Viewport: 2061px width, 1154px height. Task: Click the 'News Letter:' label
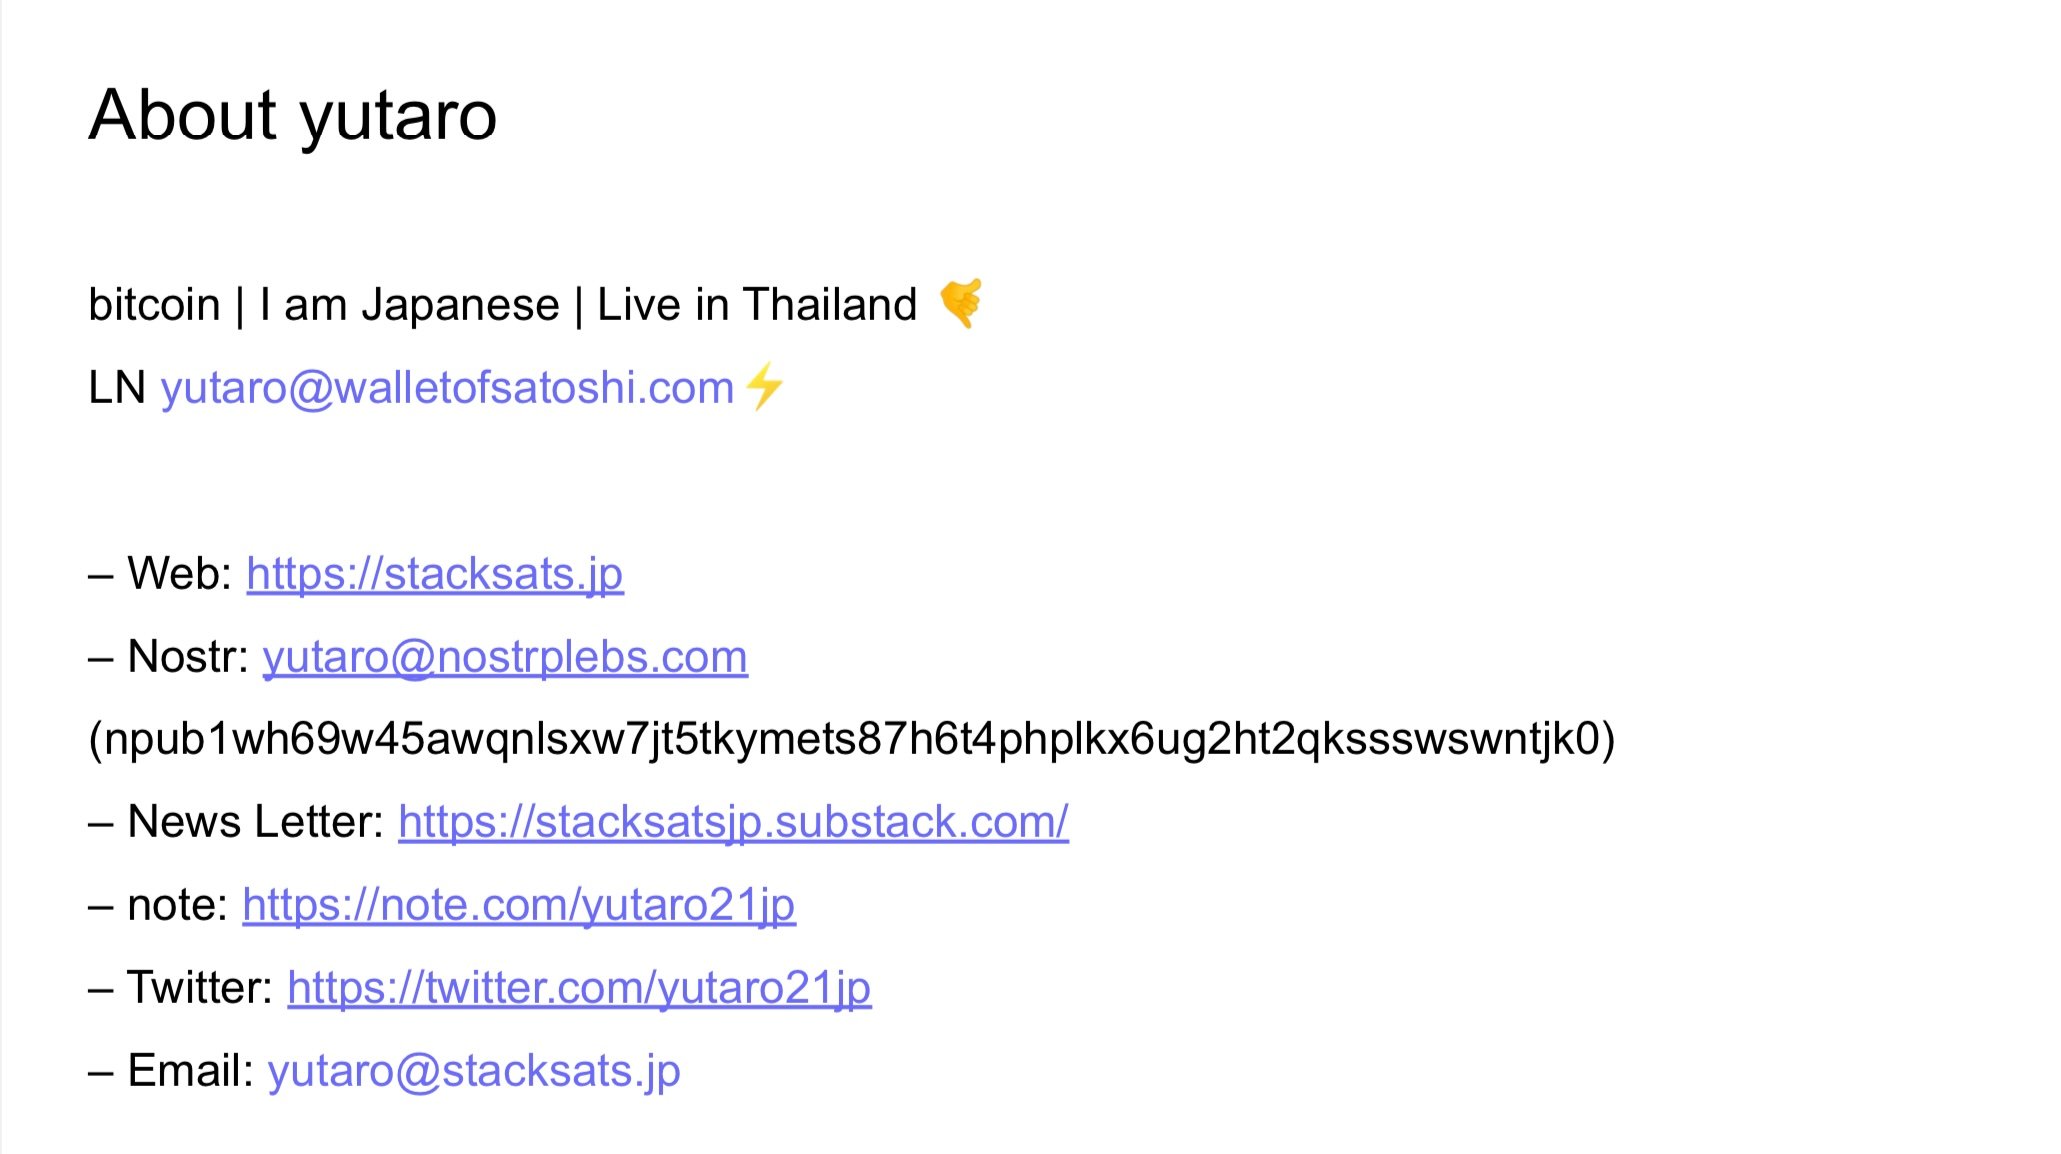[x=256, y=822]
